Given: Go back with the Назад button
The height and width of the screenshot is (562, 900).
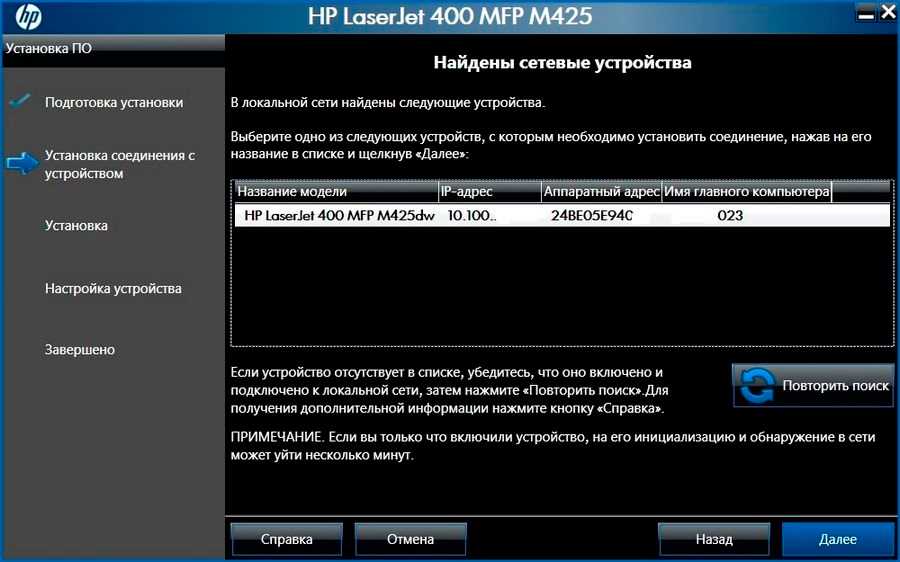Looking at the screenshot, I should [x=714, y=539].
